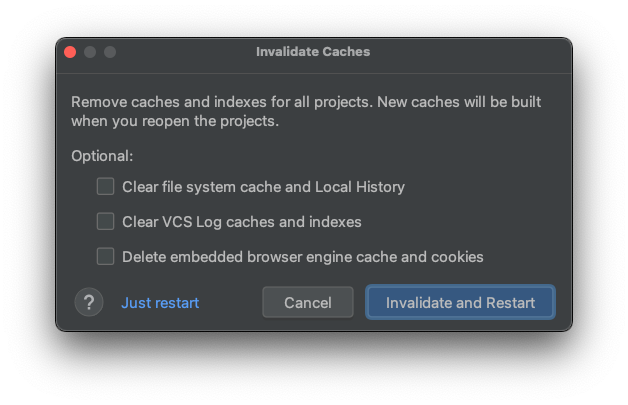Screen dimensions: 628x405
Task: Click the 'Clear file system cache and Local History' label
Action: [263, 187]
